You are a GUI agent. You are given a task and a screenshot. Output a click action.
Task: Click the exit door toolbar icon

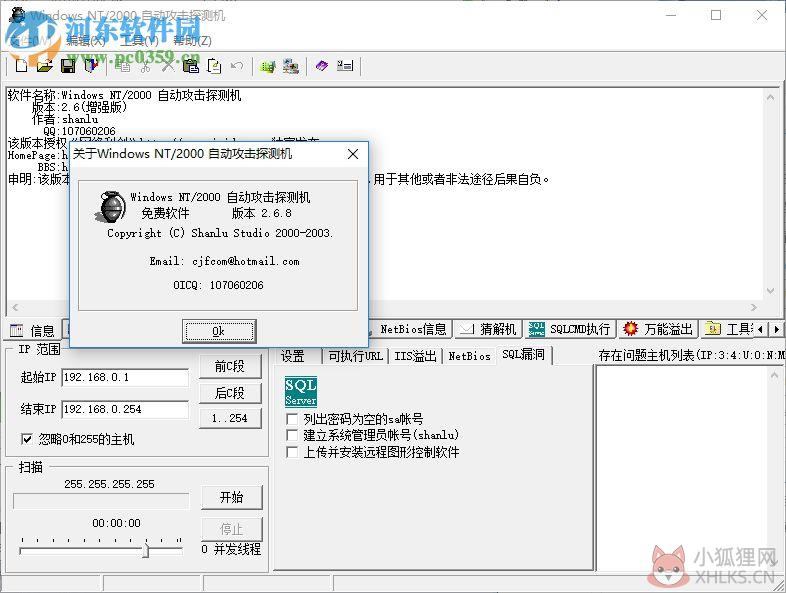tap(91, 66)
